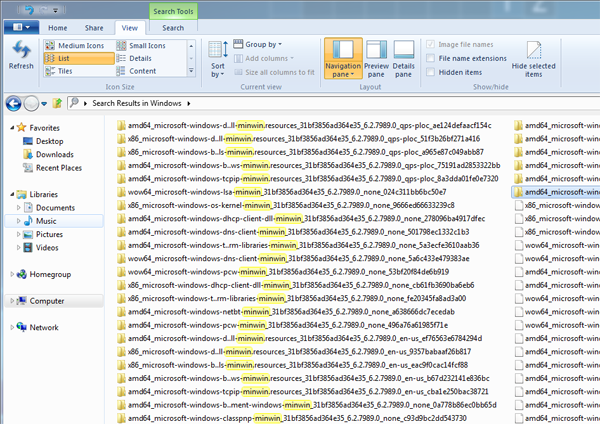Click the Search Tools contextual tab
This screenshot has height=424, width=600.
pos(173,11)
